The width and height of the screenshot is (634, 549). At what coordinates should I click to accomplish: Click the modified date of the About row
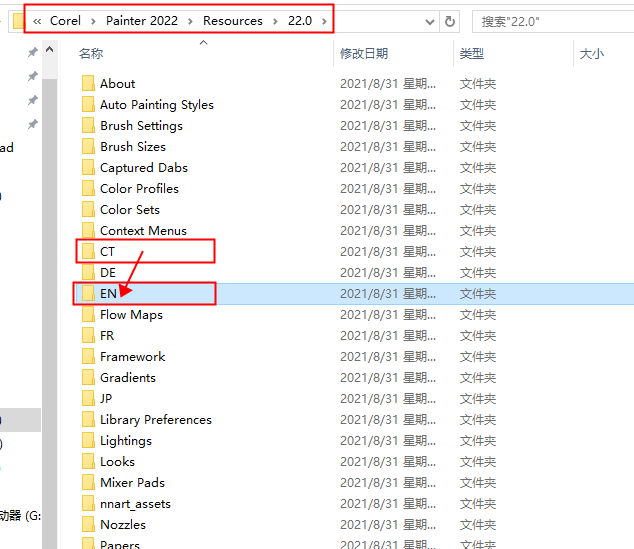tap(388, 84)
